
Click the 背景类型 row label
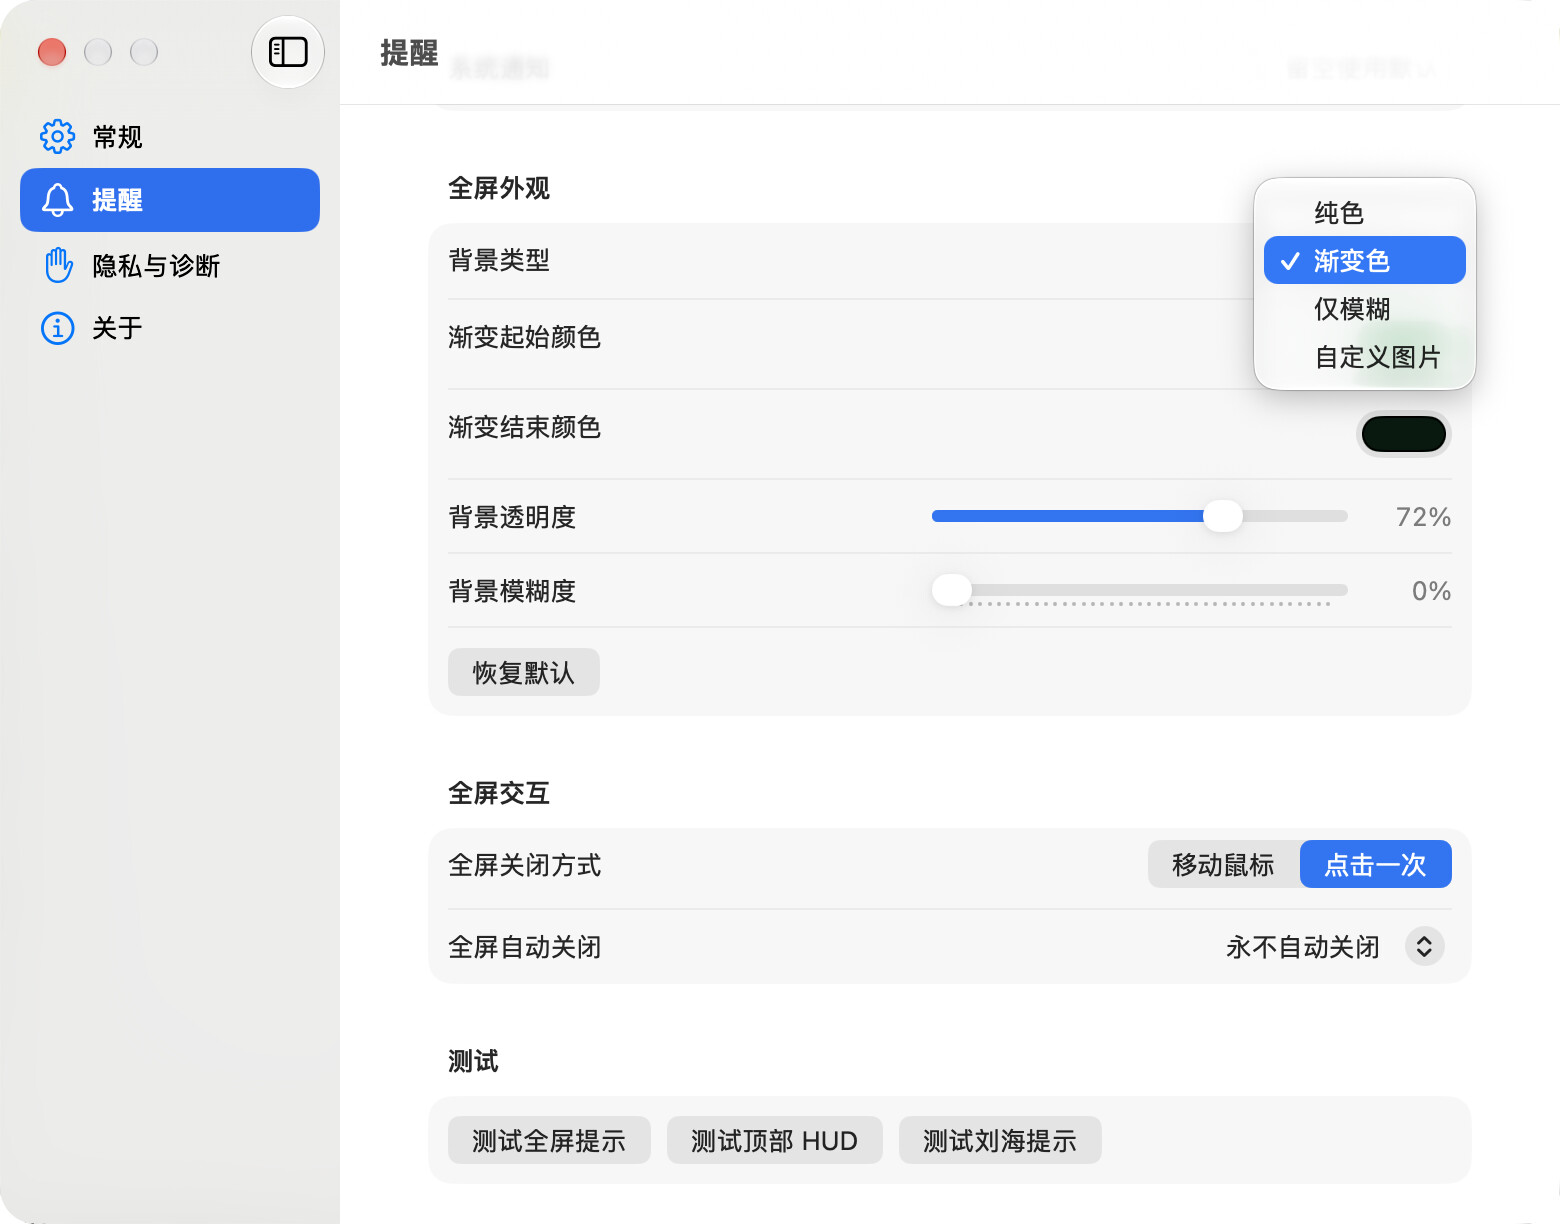(x=499, y=260)
